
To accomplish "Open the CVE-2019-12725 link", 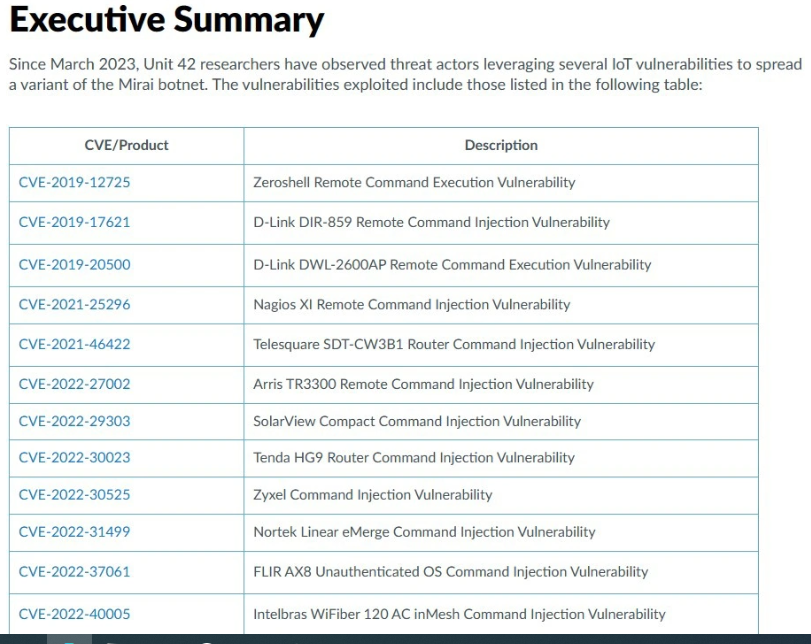I will [x=74, y=183].
